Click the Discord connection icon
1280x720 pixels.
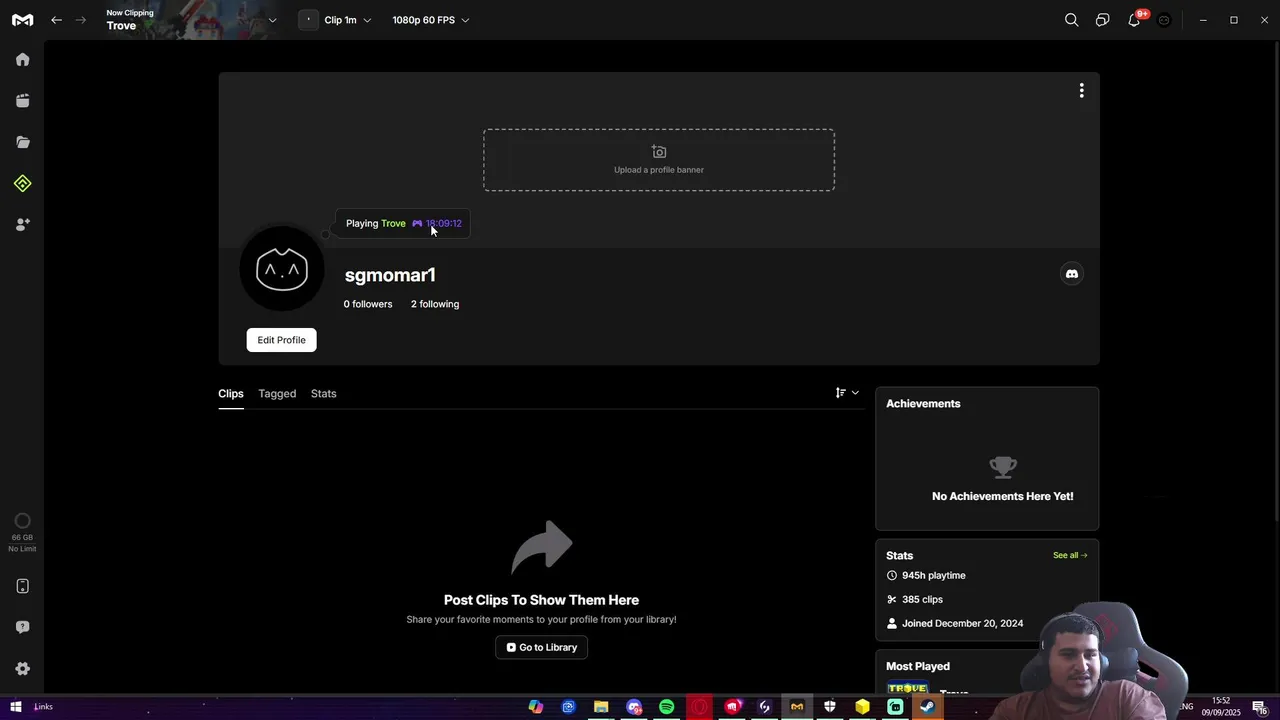(x=1071, y=274)
